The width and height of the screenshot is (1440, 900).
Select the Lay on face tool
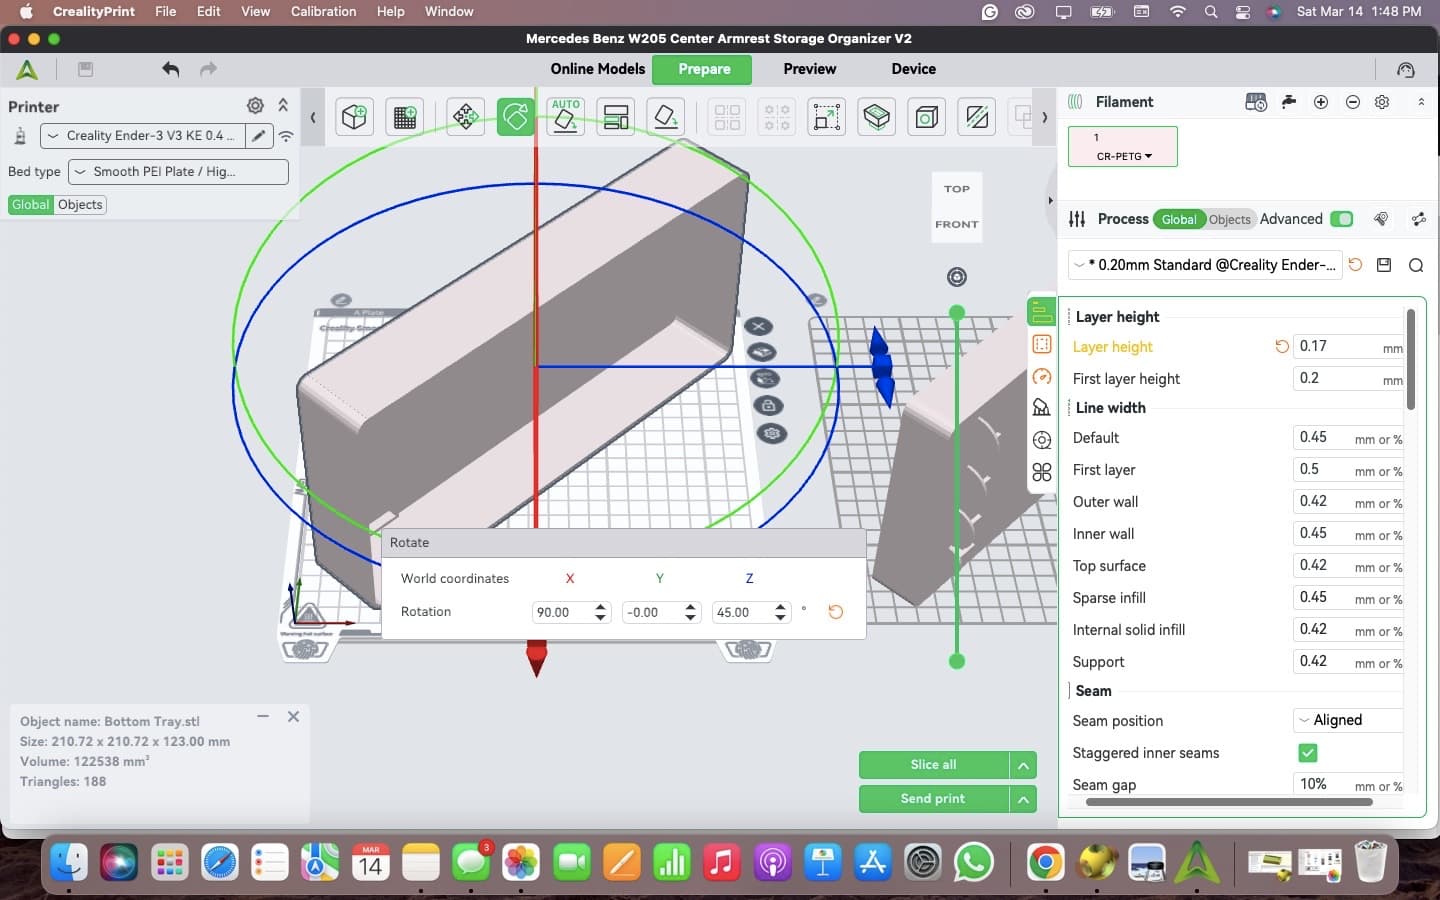[x=666, y=117]
